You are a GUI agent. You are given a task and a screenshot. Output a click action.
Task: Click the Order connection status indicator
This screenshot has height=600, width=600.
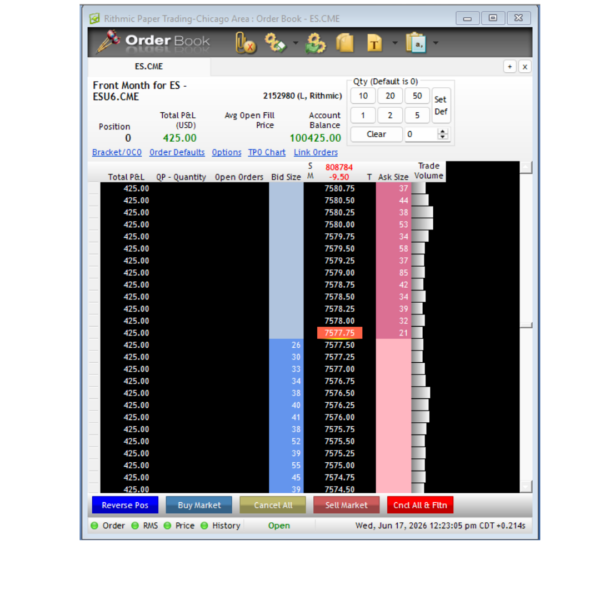tap(95, 525)
